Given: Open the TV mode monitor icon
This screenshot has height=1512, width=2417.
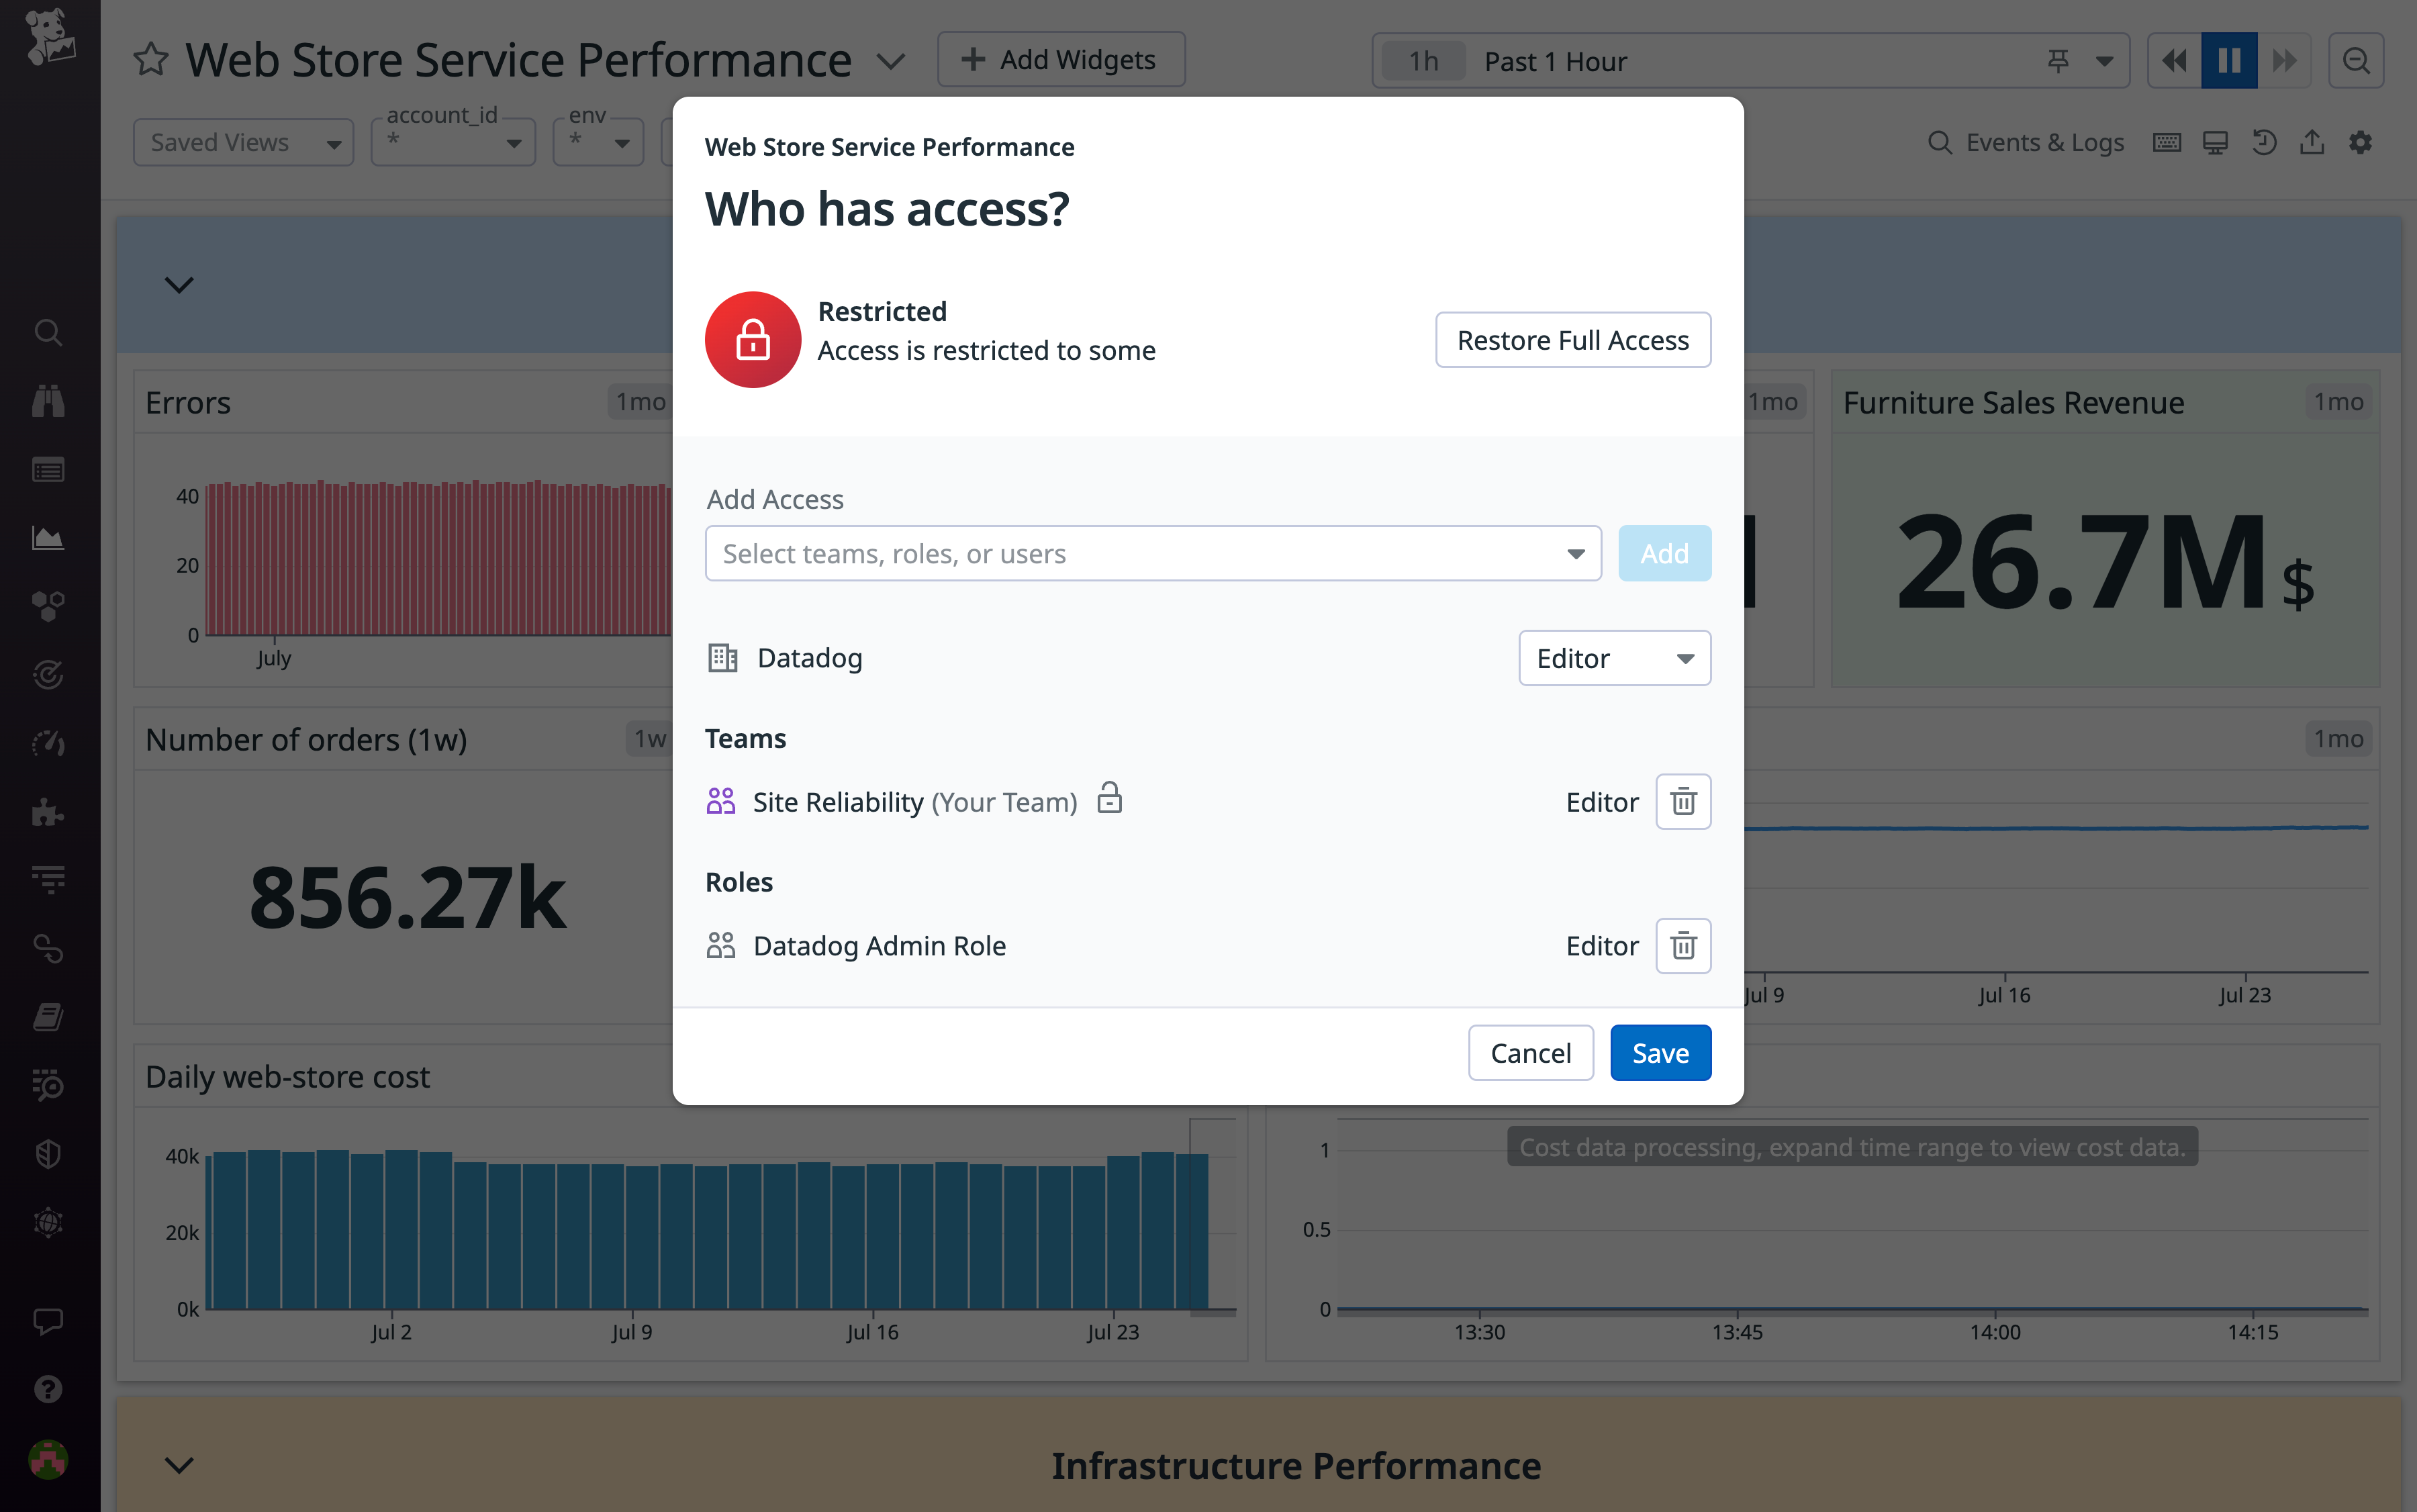Looking at the screenshot, I should point(2215,142).
